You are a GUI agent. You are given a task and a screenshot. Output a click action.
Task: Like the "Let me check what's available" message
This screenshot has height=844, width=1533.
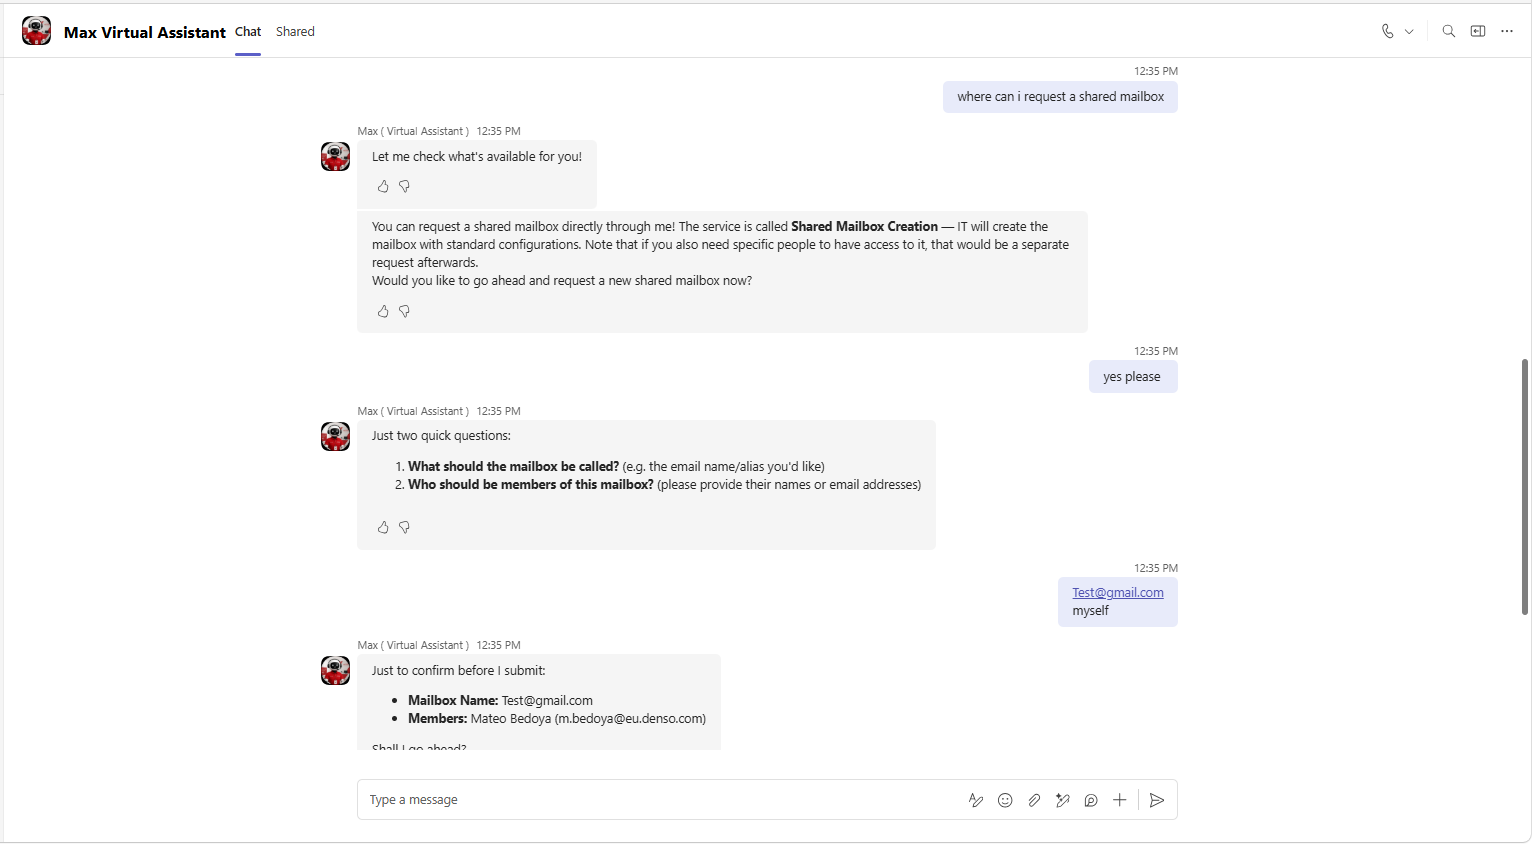383,186
